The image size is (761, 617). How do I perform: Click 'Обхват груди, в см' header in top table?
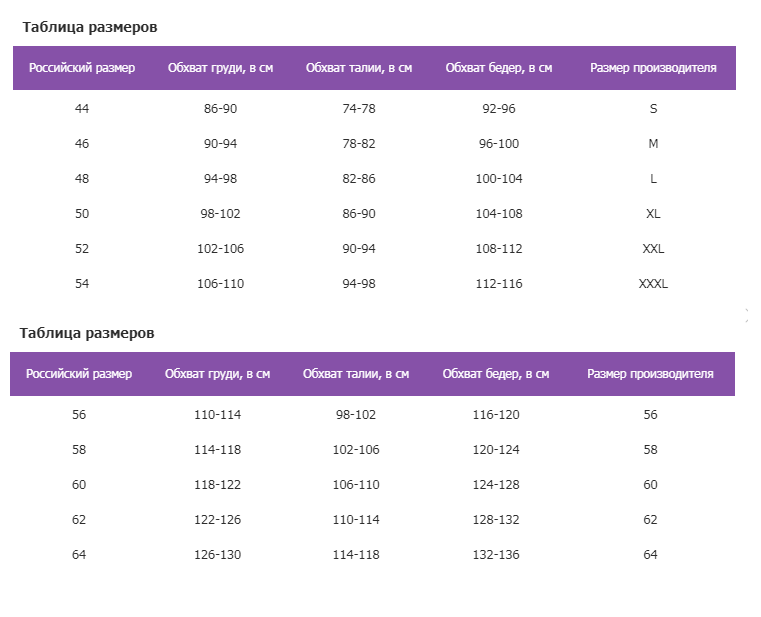tap(220, 68)
